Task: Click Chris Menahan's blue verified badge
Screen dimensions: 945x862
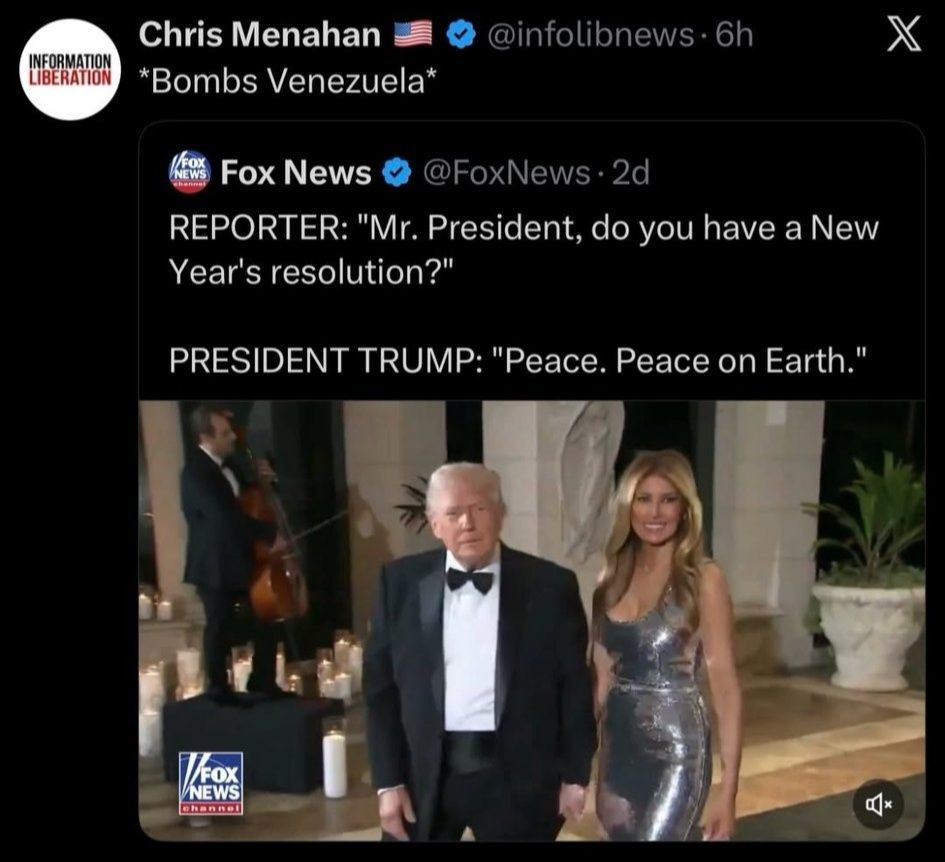Action: click(459, 36)
